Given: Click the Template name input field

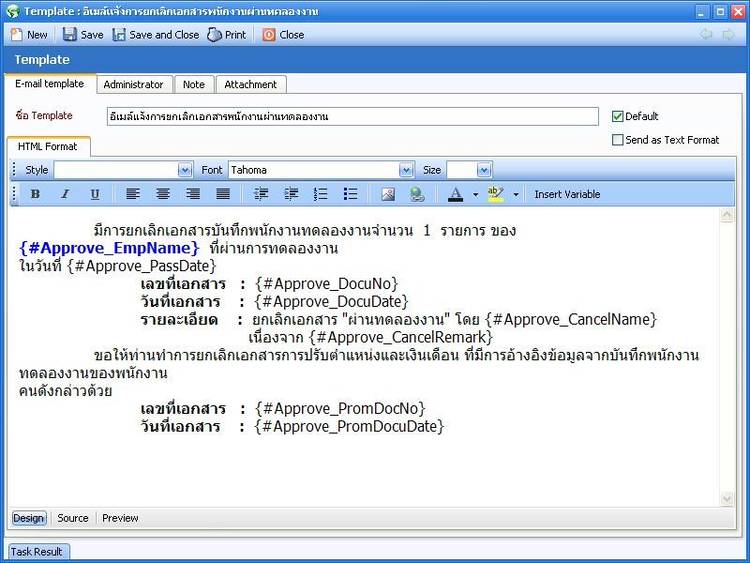Looking at the screenshot, I should pyautogui.click(x=352, y=116).
